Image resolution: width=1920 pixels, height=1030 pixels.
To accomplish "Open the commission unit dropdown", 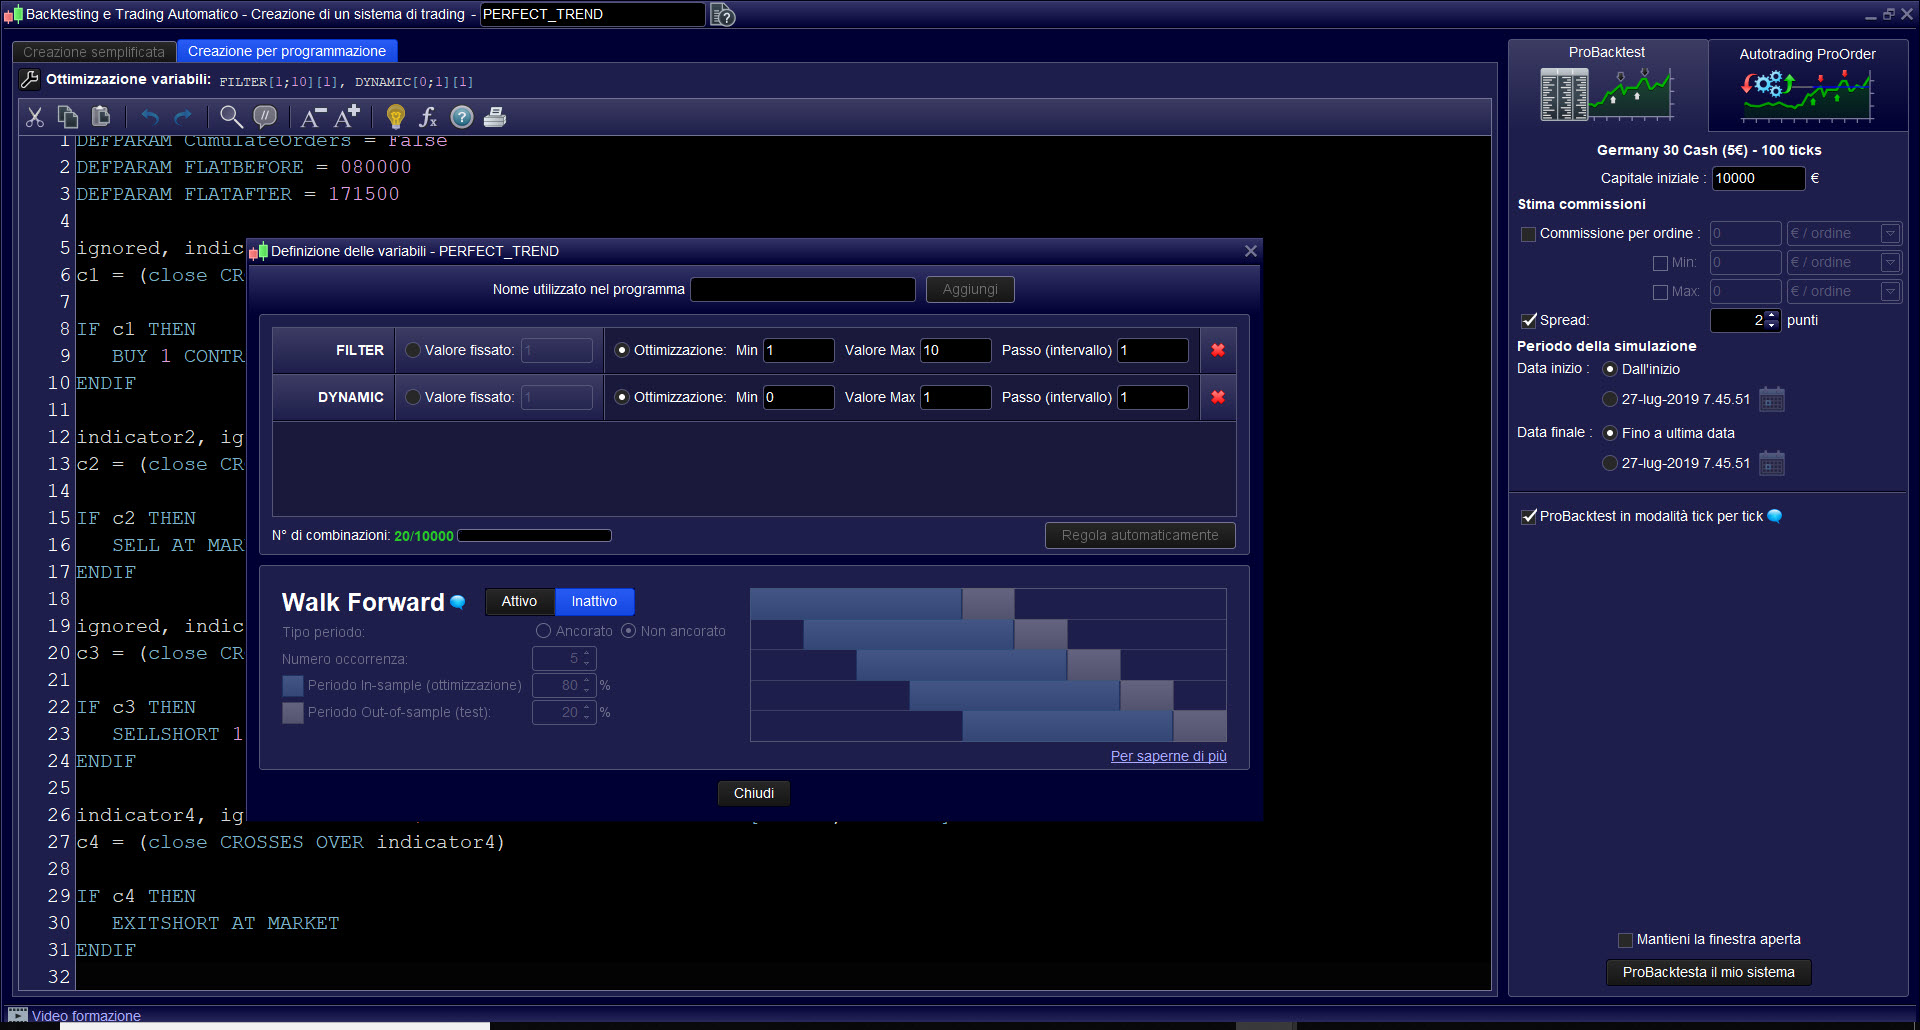I will (1889, 234).
